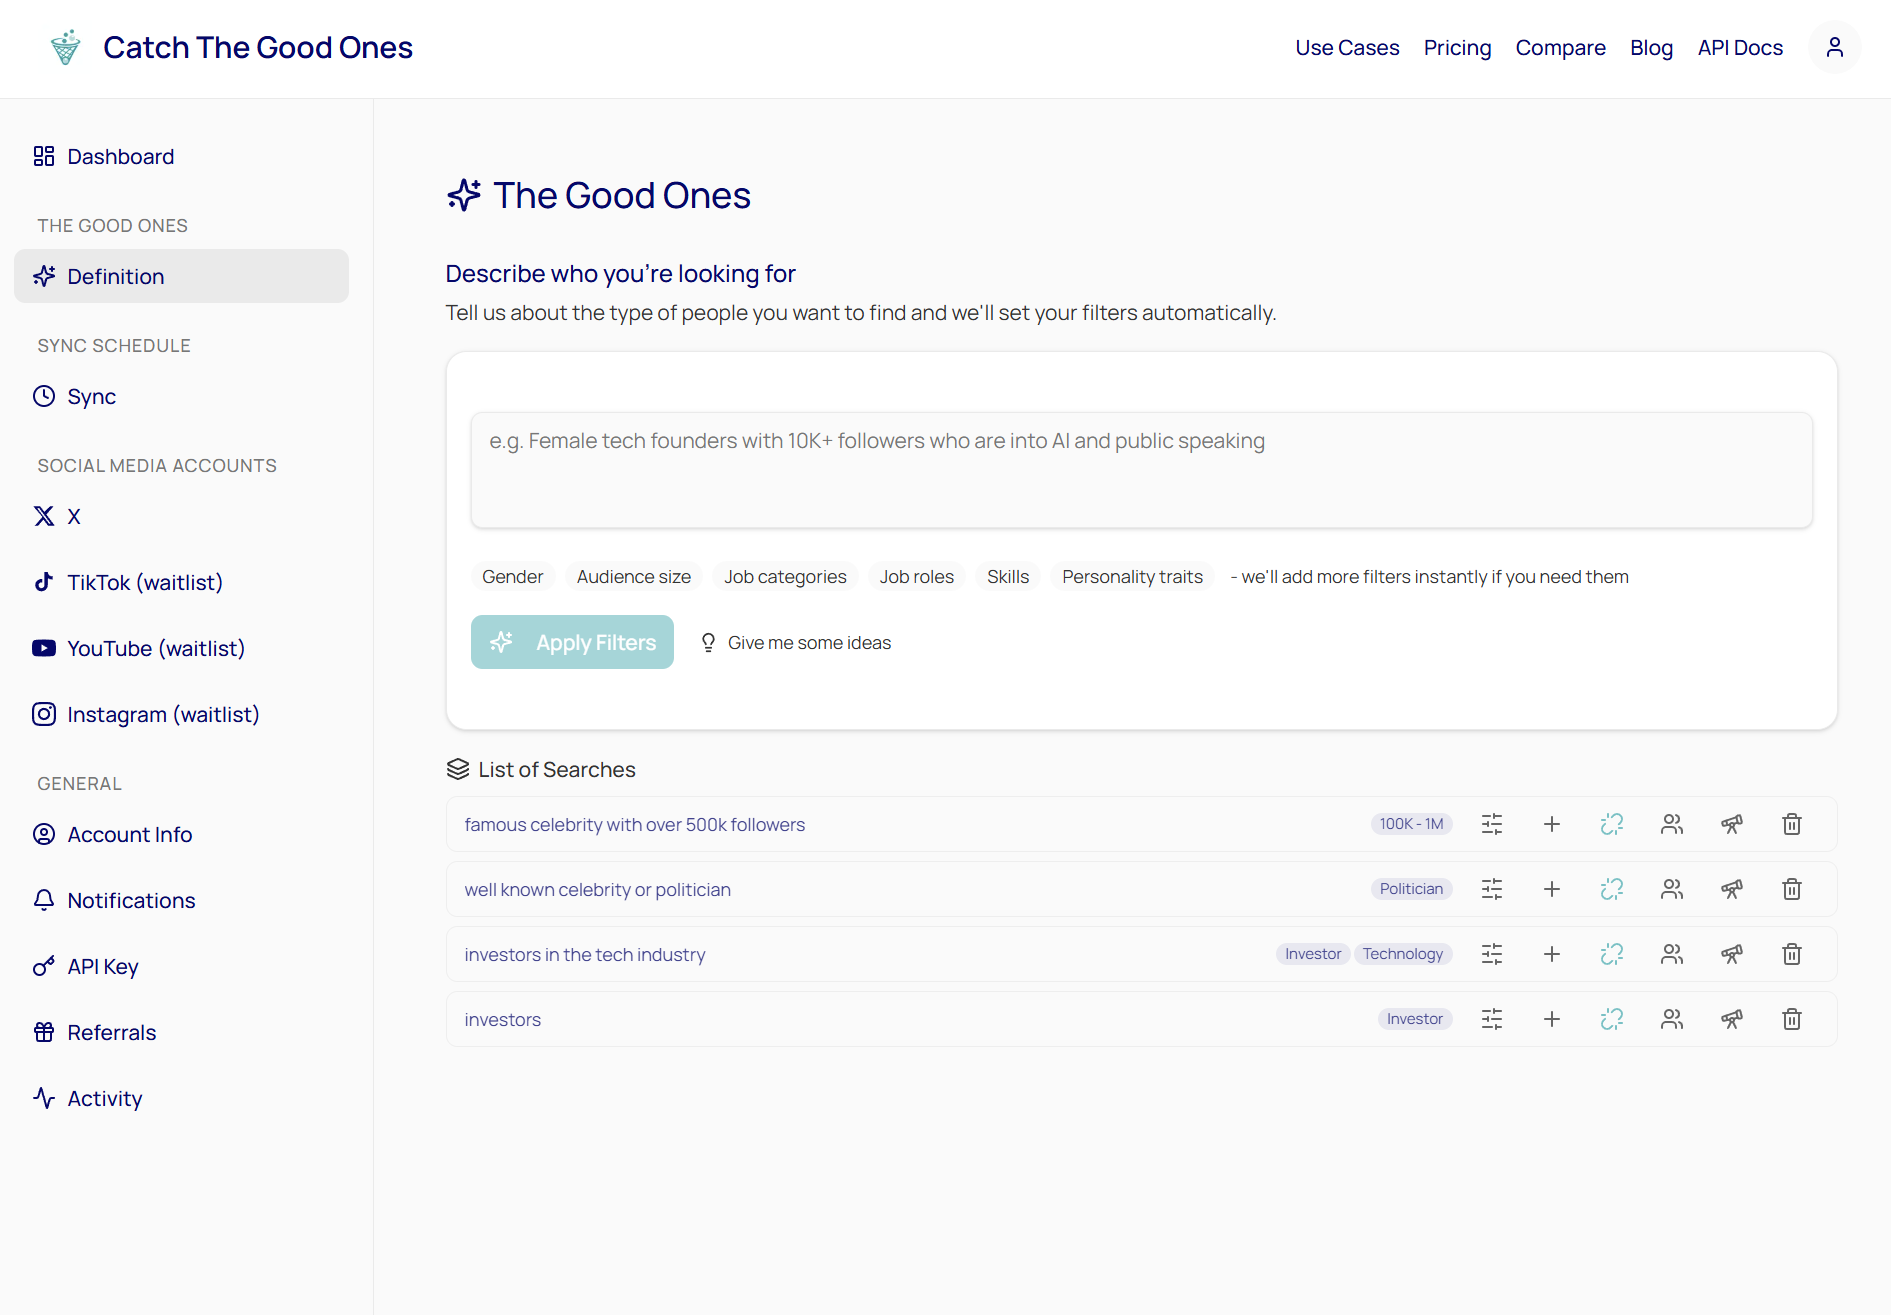Viewport: 1891px width, 1315px height.
Task: View the Activity page
Action: (181, 1099)
